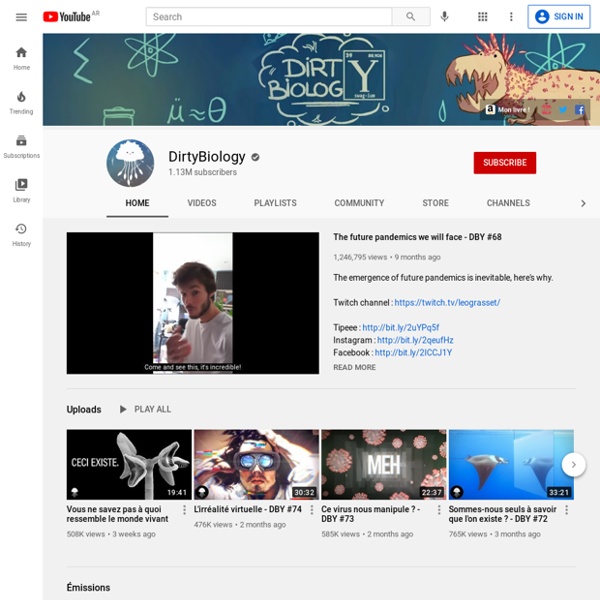Open 'The future pandemics we will face' title
Screen dimensions: 600x600
click(x=417, y=237)
